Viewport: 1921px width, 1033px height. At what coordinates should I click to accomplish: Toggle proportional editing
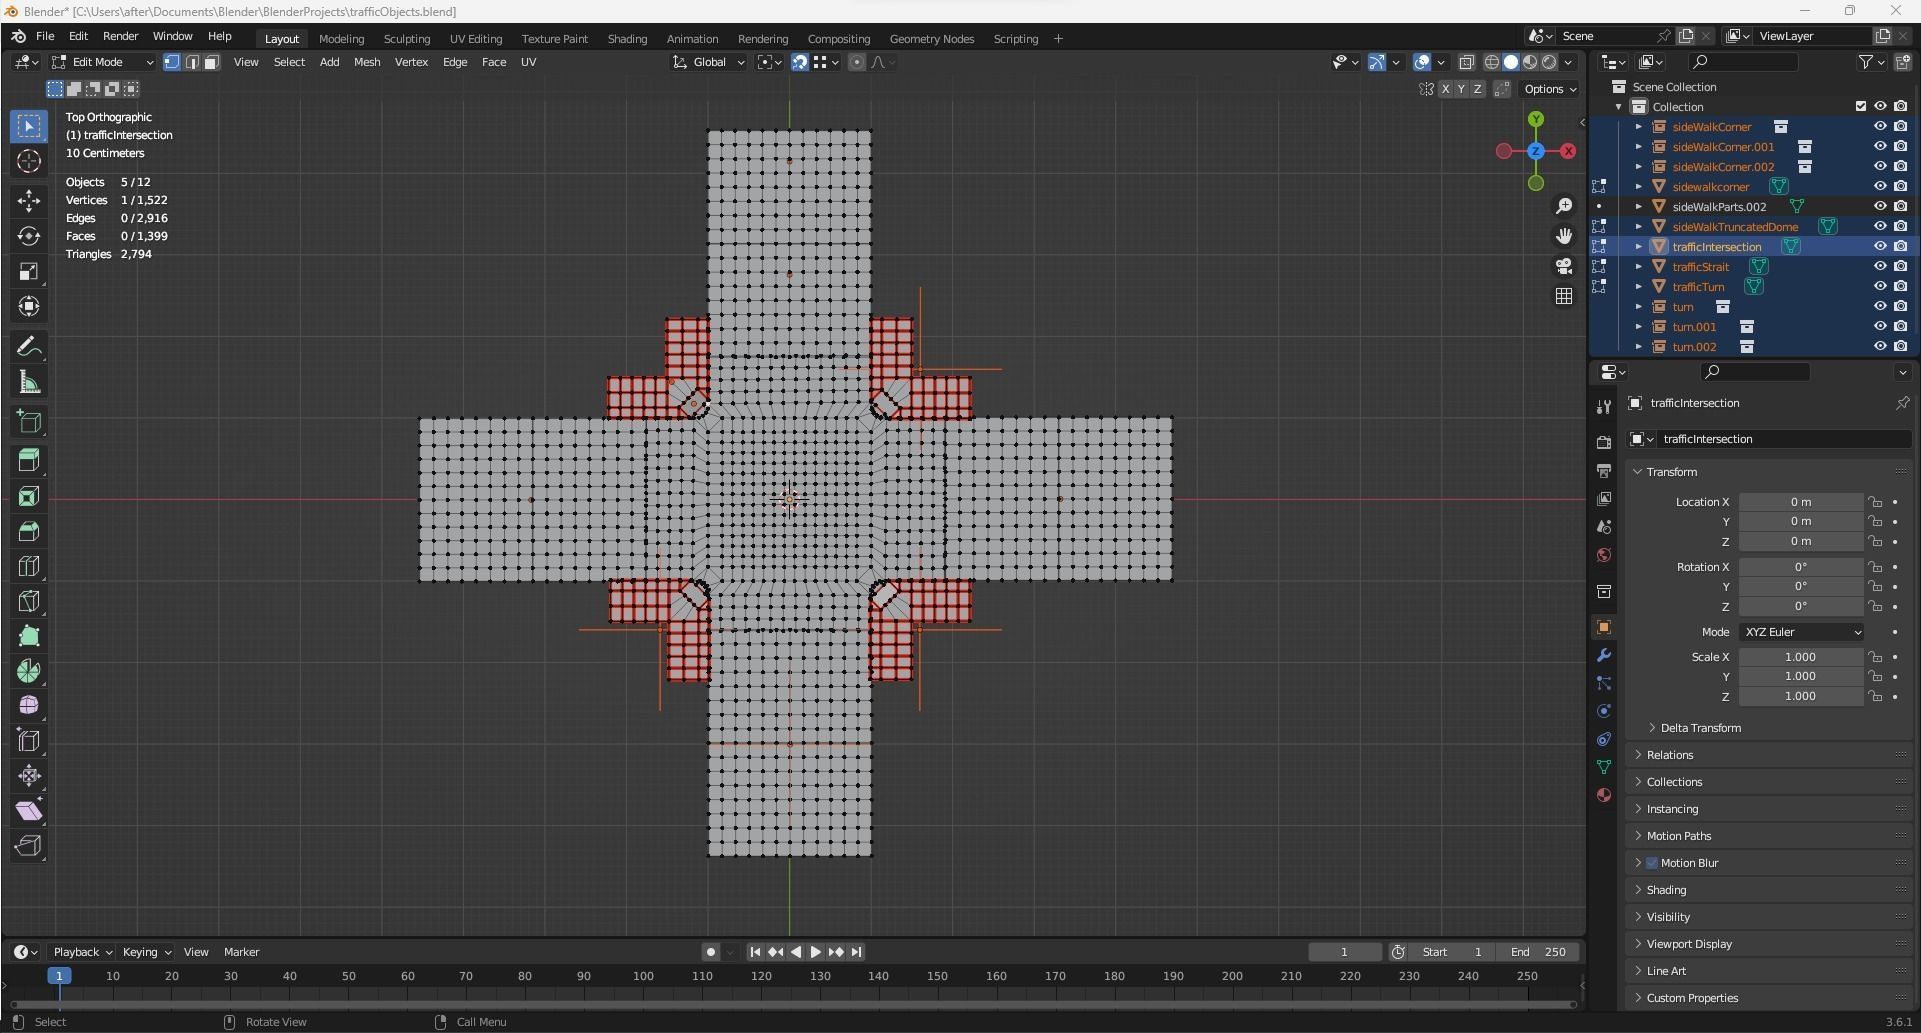tap(857, 62)
